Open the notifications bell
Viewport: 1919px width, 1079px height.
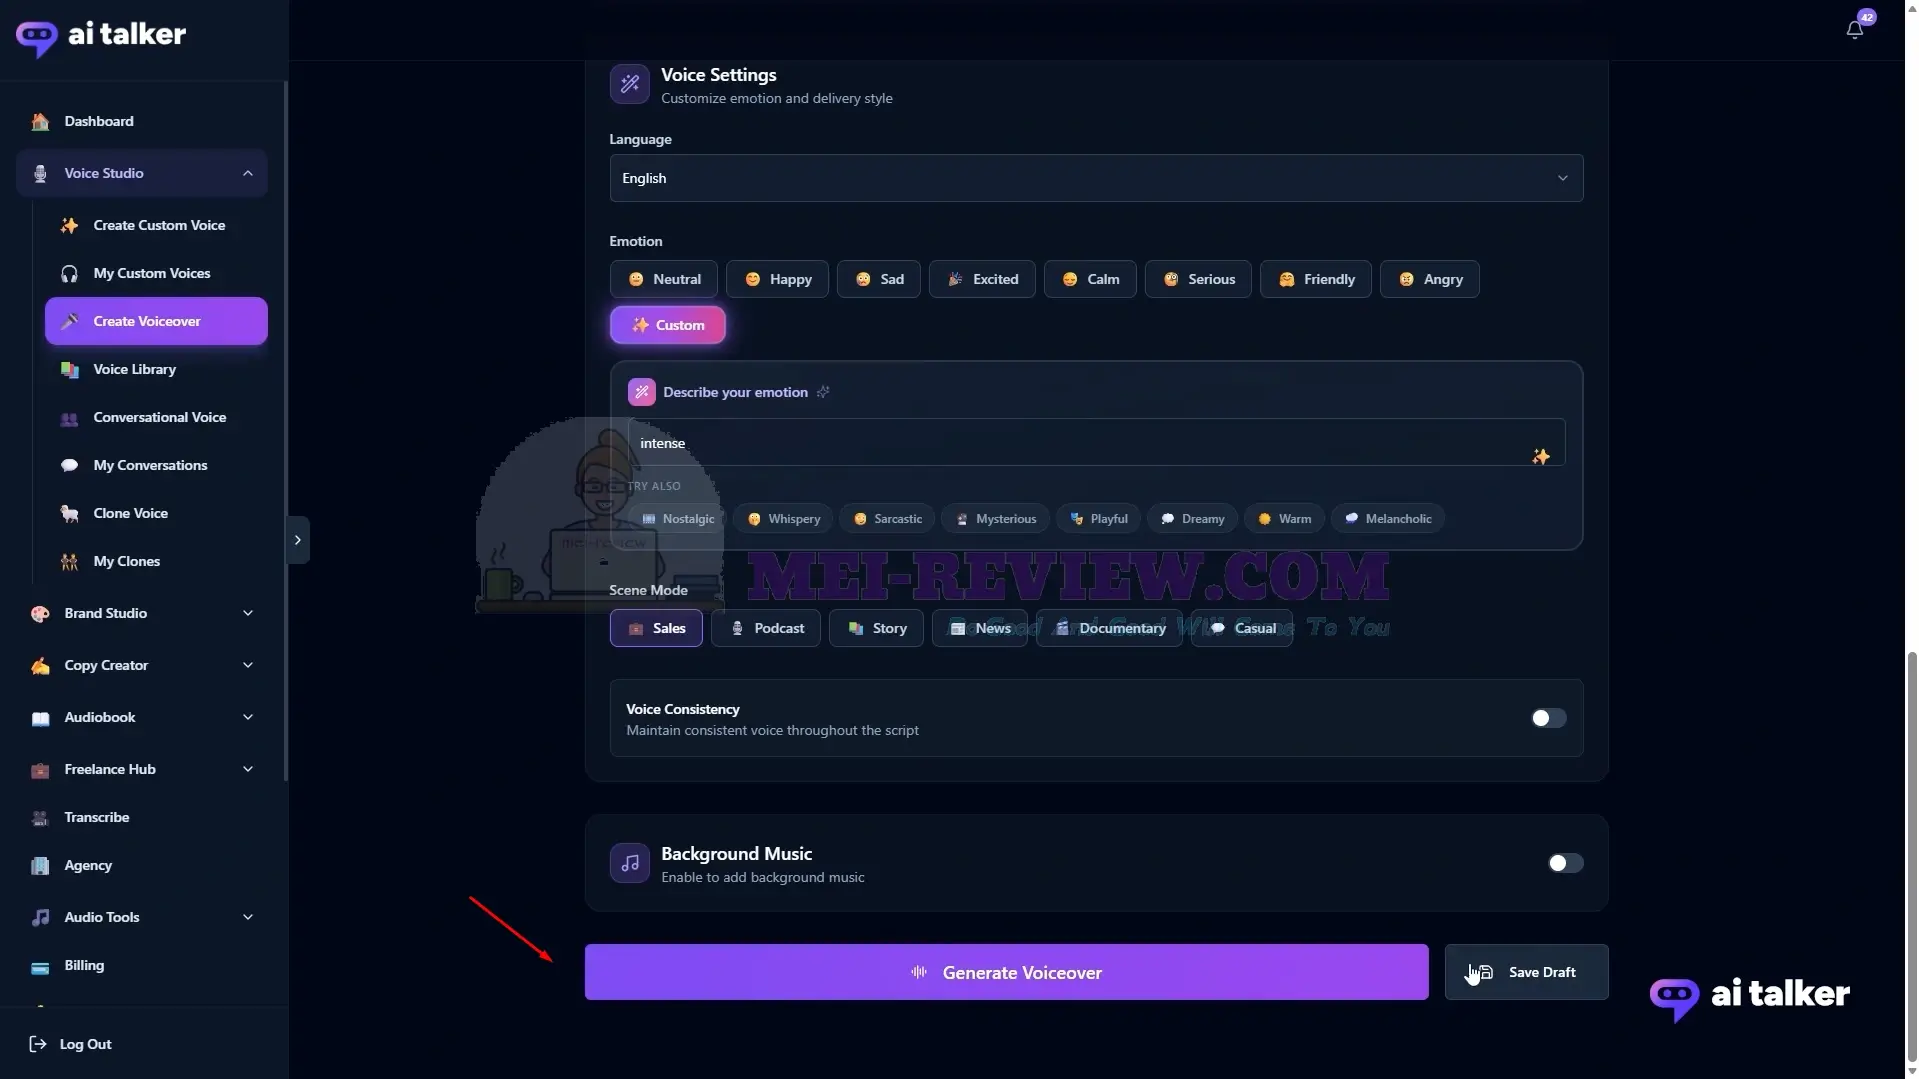click(x=1854, y=29)
